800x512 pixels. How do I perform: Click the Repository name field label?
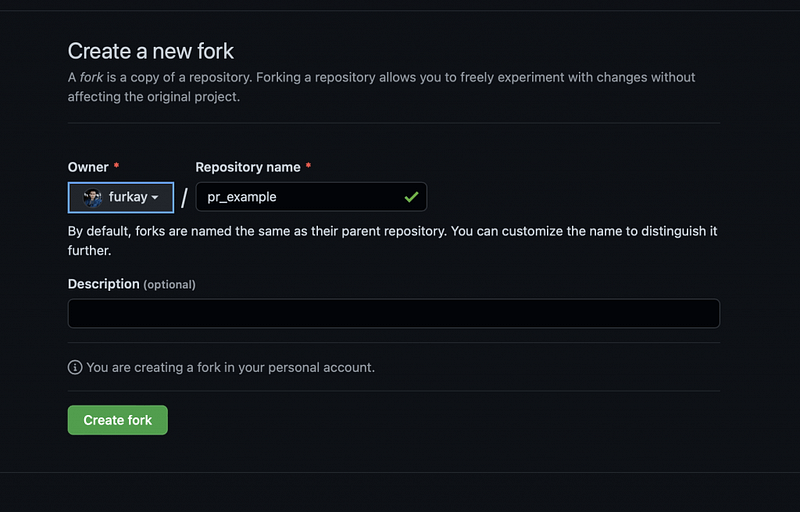[x=249, y=167]
